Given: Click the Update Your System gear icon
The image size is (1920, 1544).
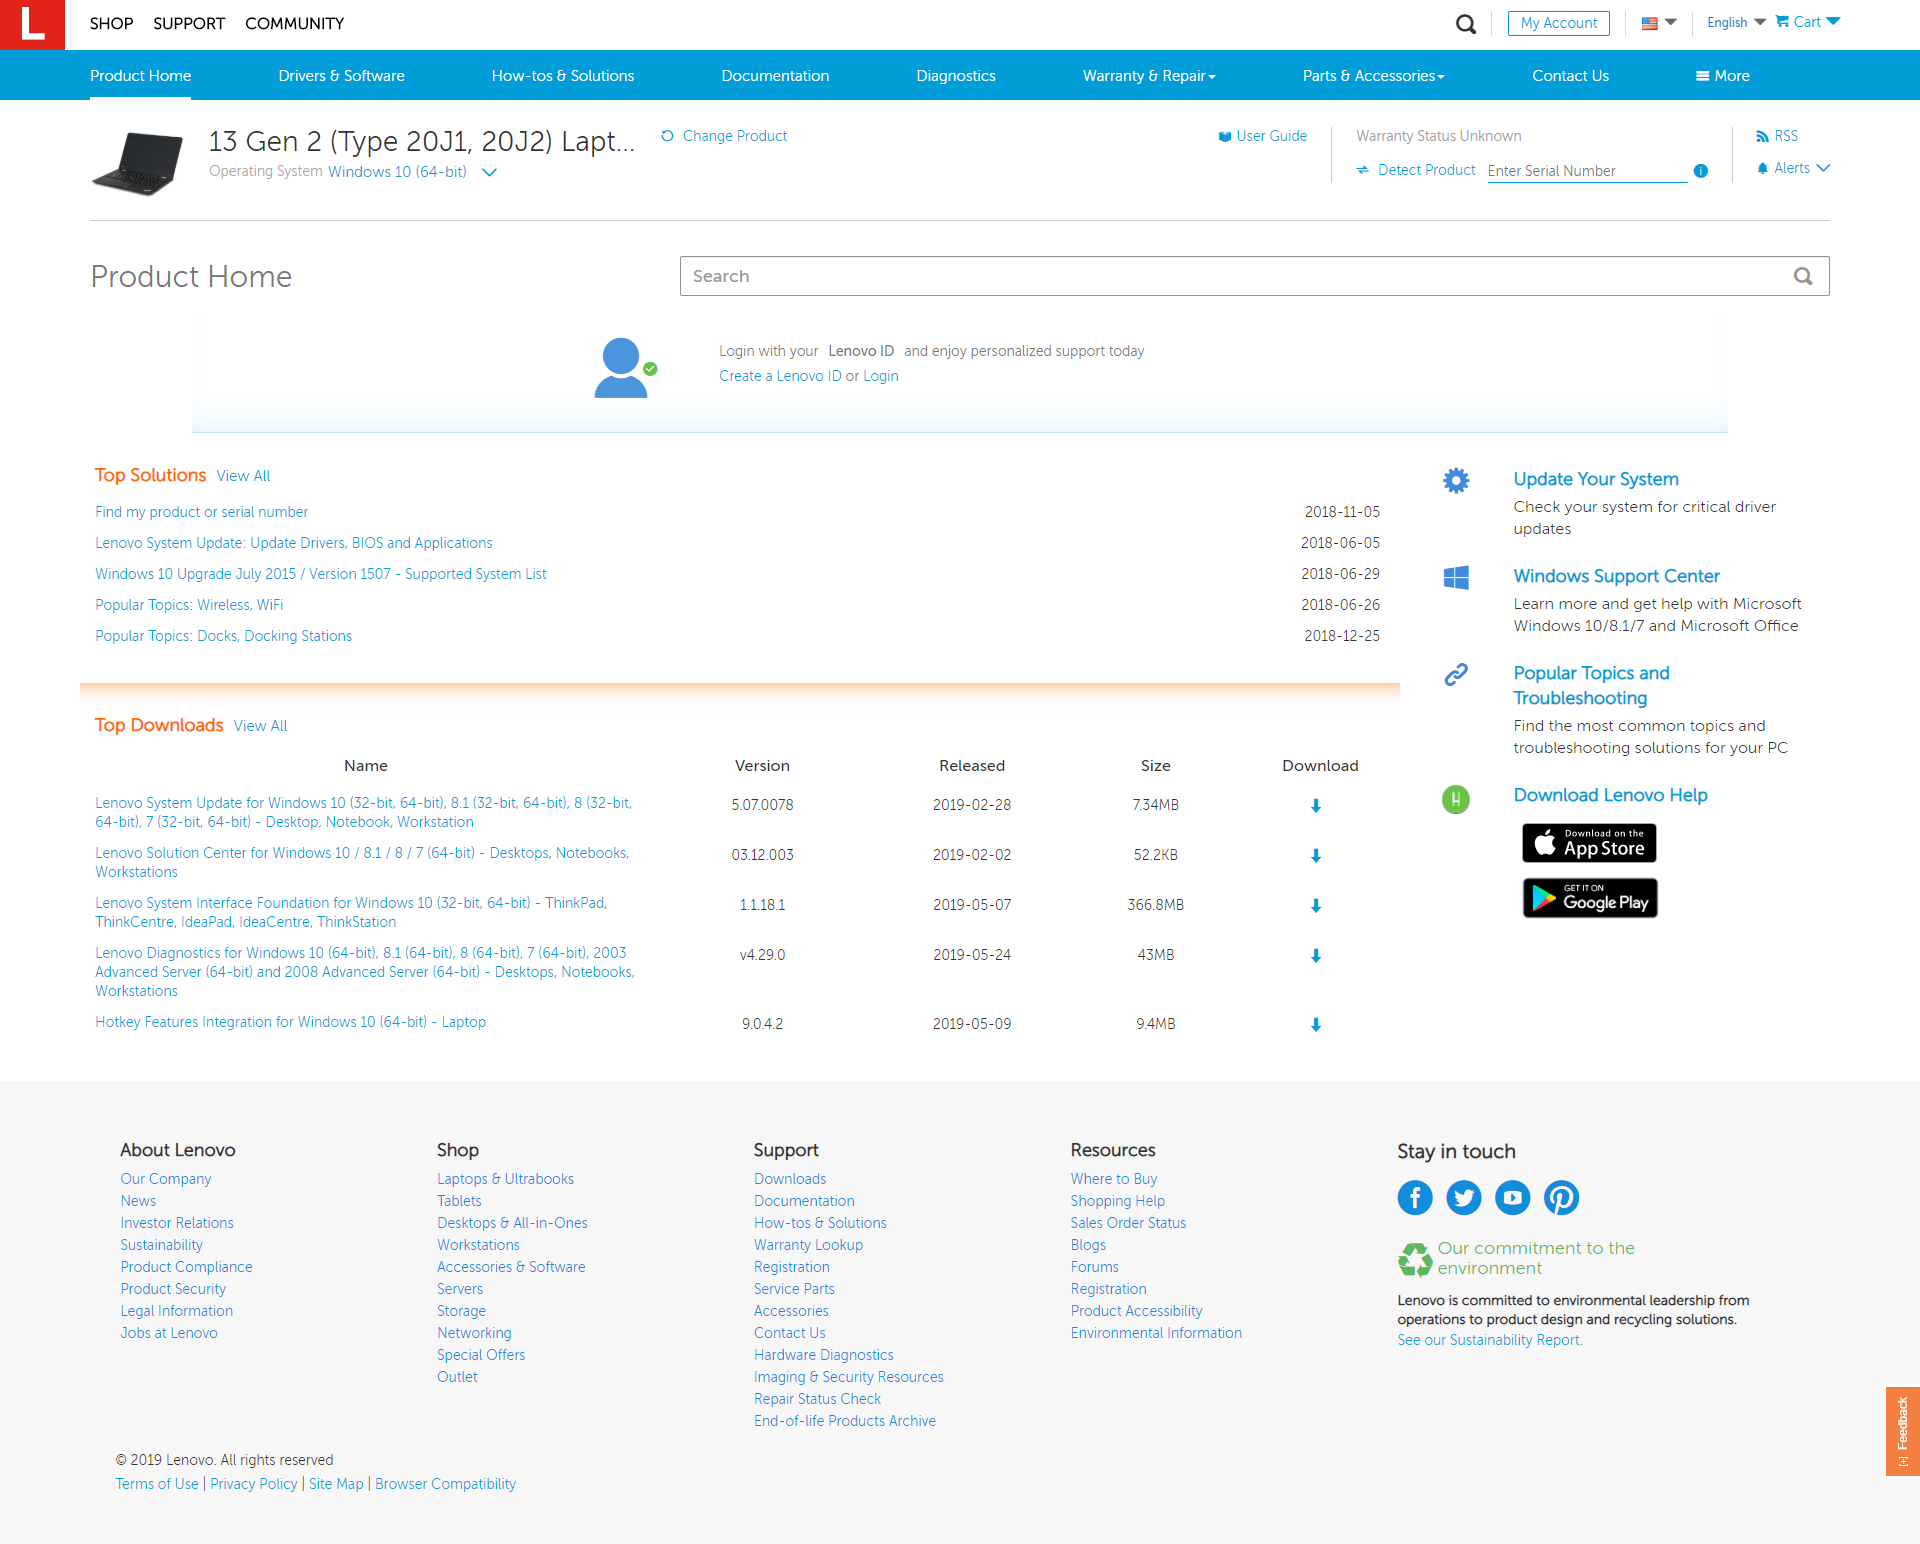Looking at the screenshot, I should click(x=1456, y=481).
